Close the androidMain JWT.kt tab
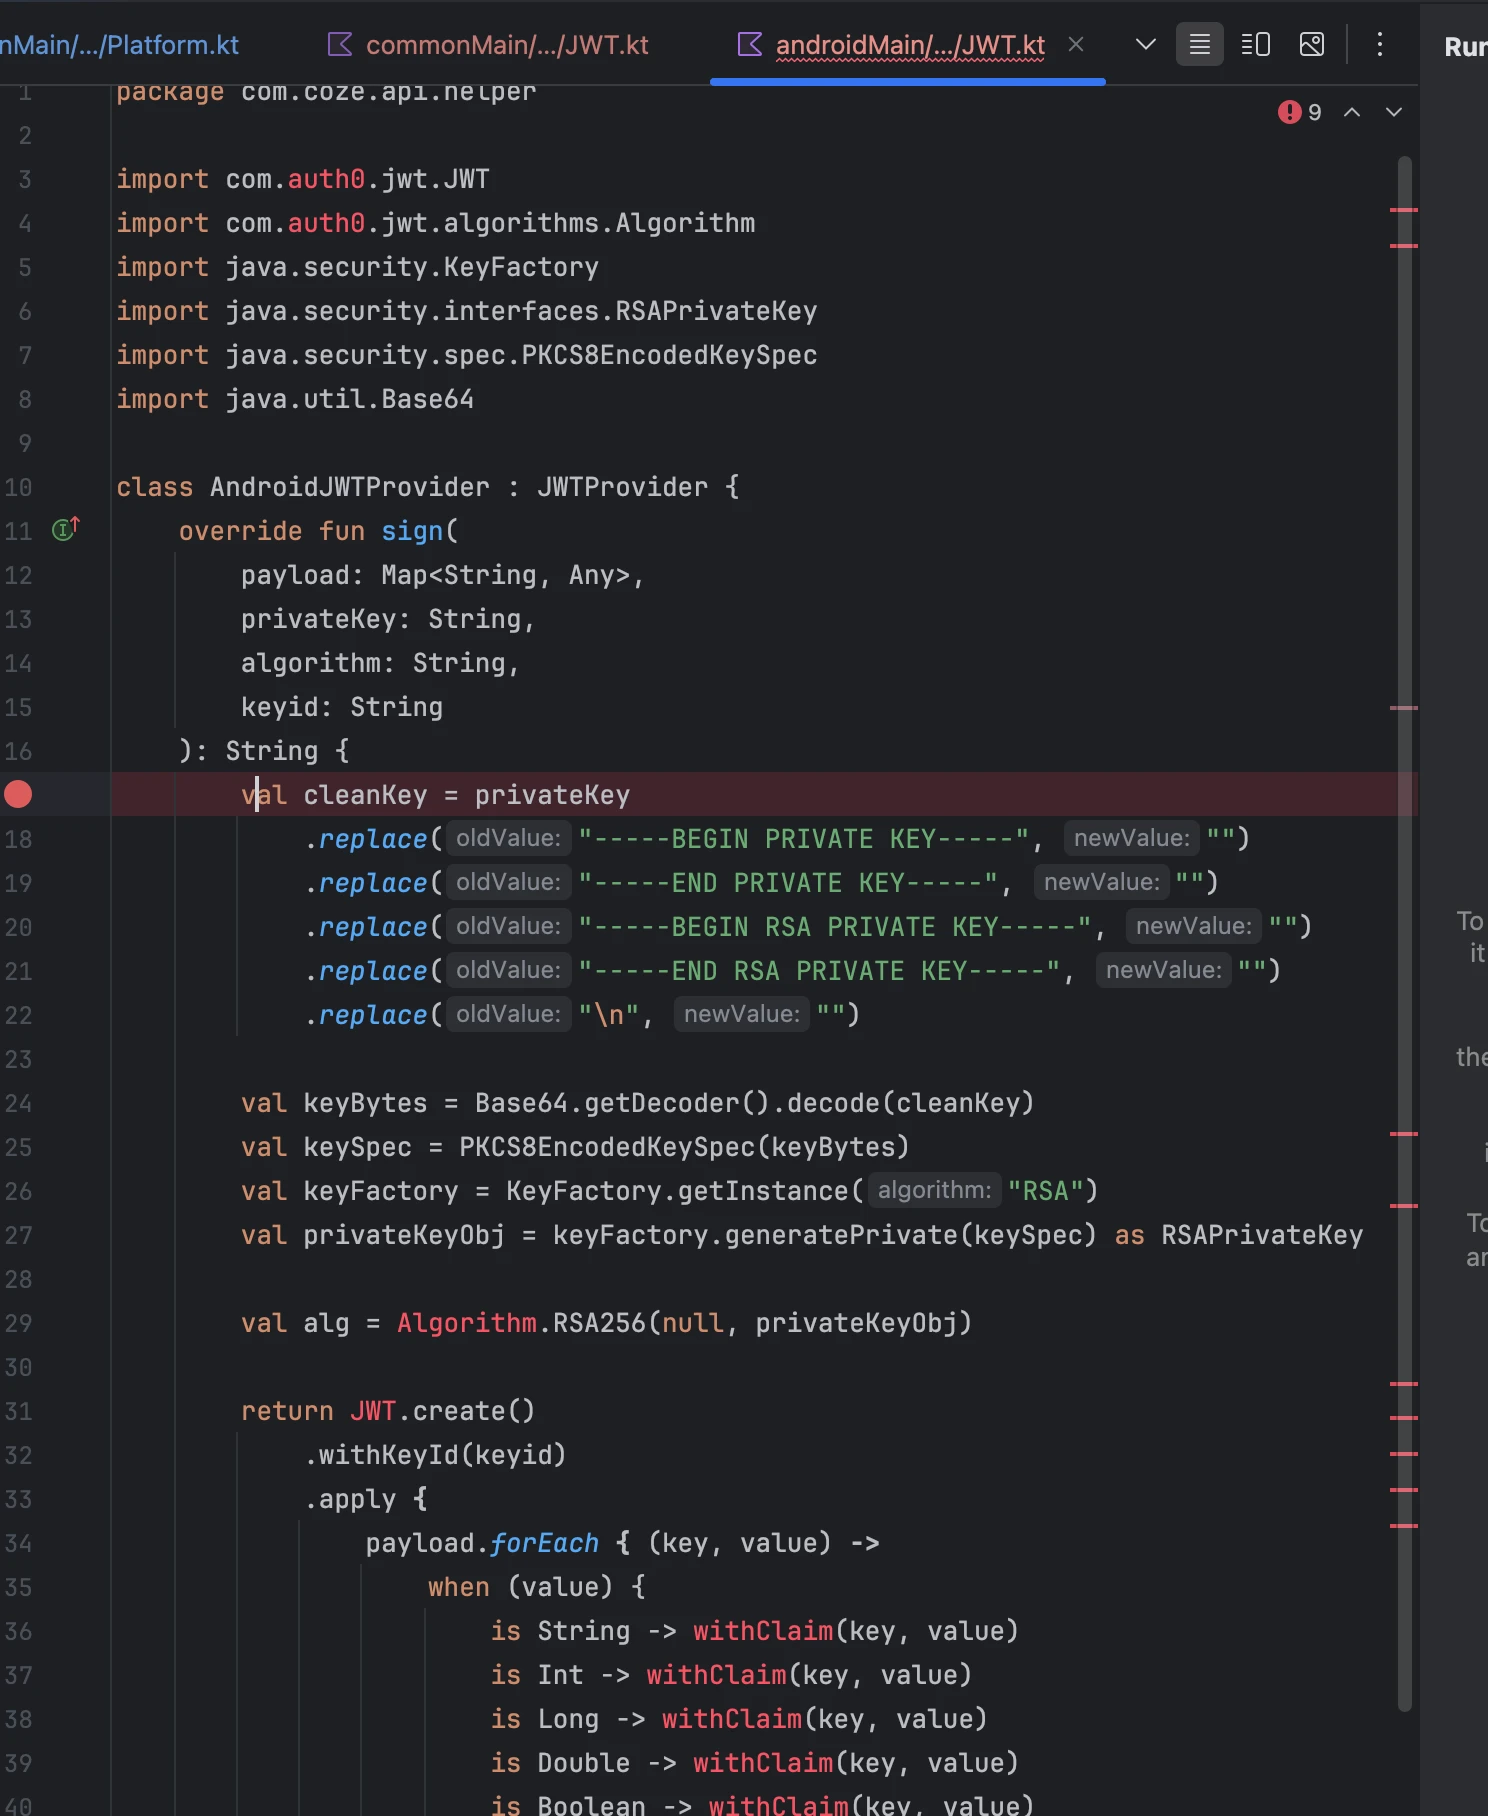The image size is (1488, 1816). (1076, 45)
